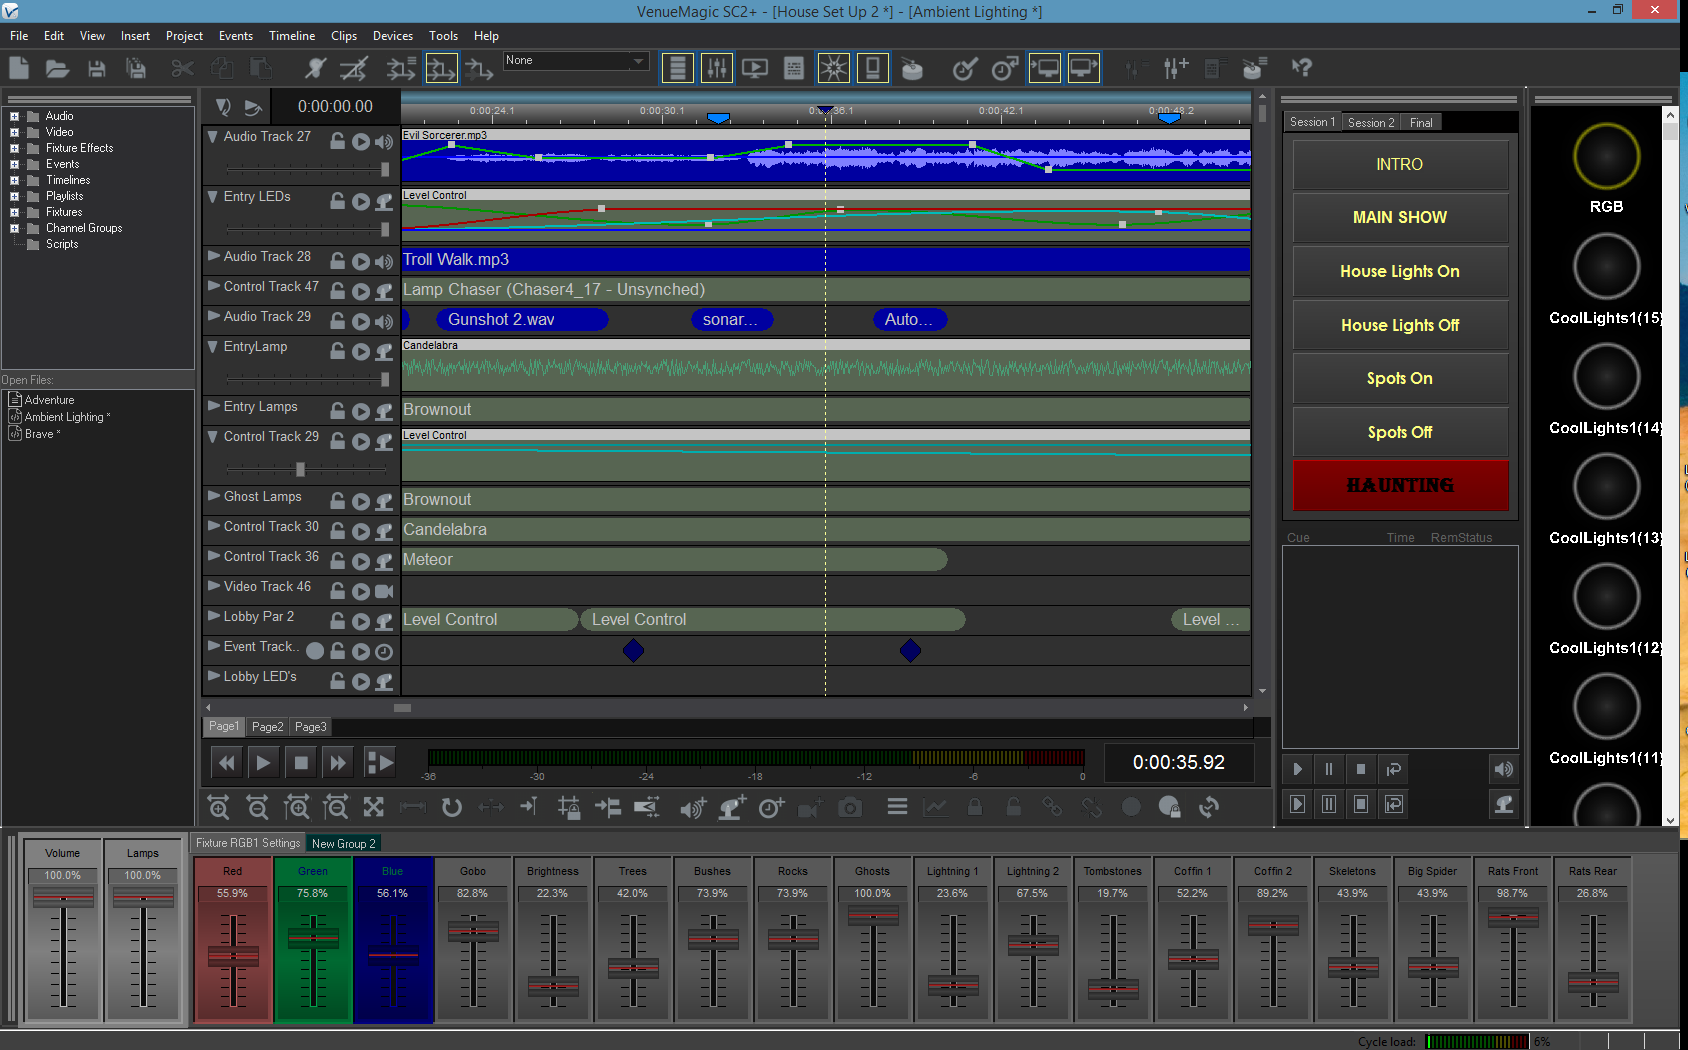
Task: Adjust the Ghosts fader
Action: (873, 916)
